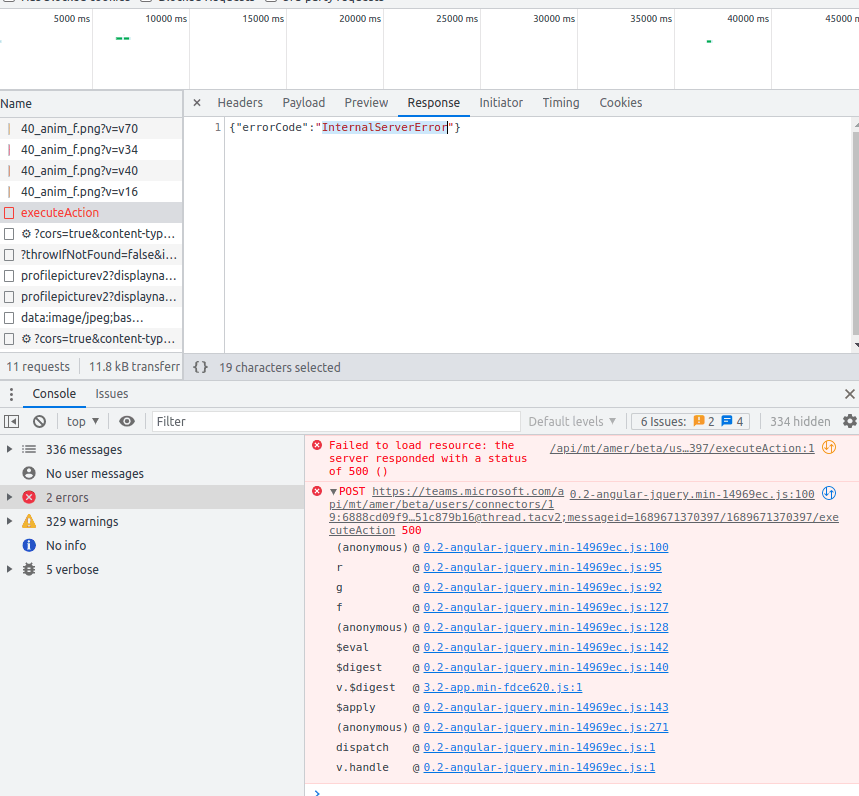Image resolution: width=859 pixels, height=796 pixels.
Task: Select the 40_anim_f.png?v=v16 request
Action: click(90, 192)
